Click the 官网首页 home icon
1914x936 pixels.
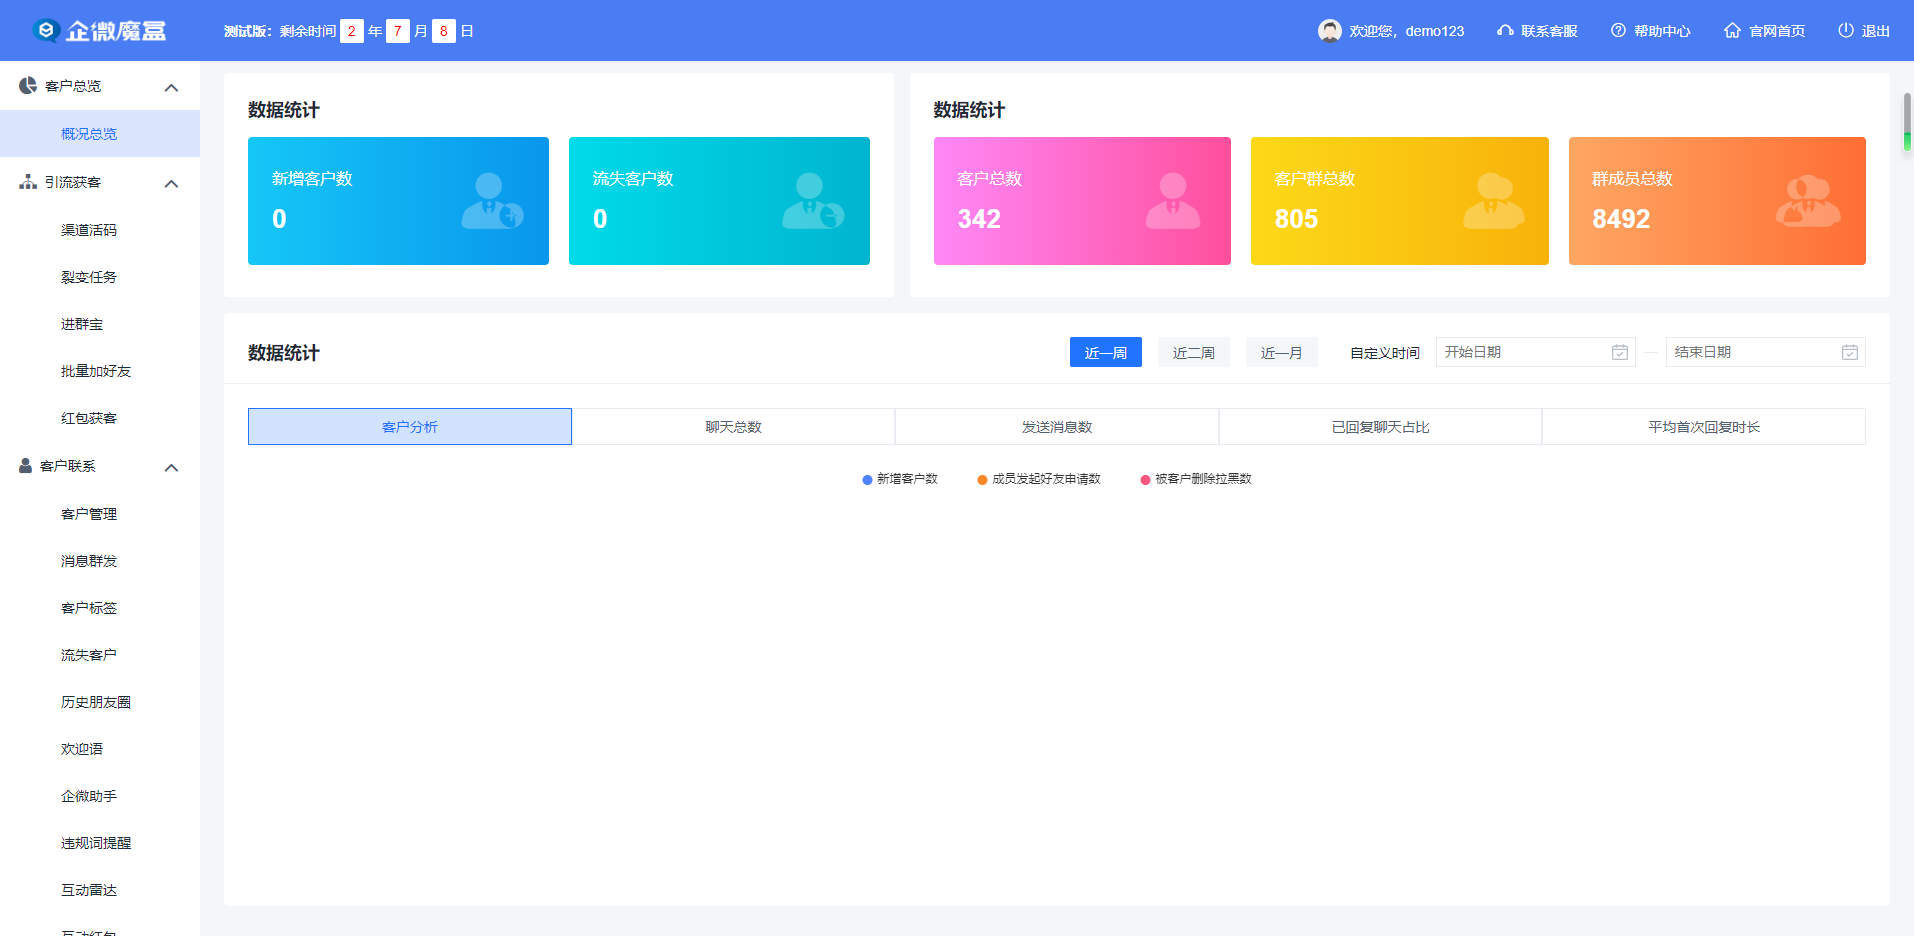tap(1732, 31)
